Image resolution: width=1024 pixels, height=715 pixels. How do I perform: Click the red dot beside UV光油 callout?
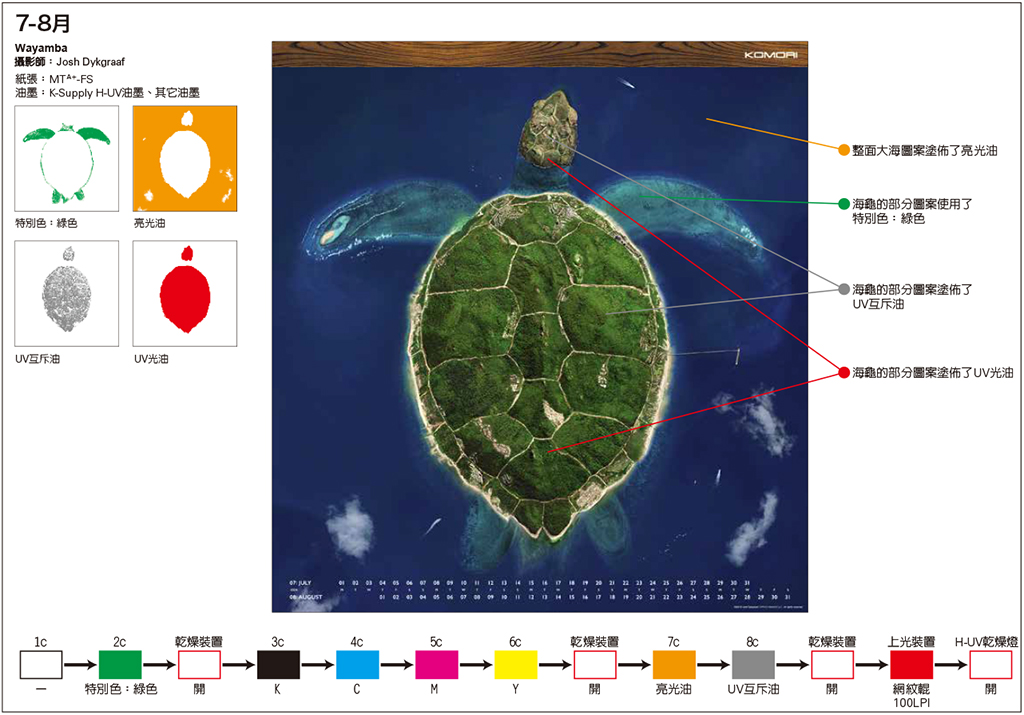click(x=843, y=372)
